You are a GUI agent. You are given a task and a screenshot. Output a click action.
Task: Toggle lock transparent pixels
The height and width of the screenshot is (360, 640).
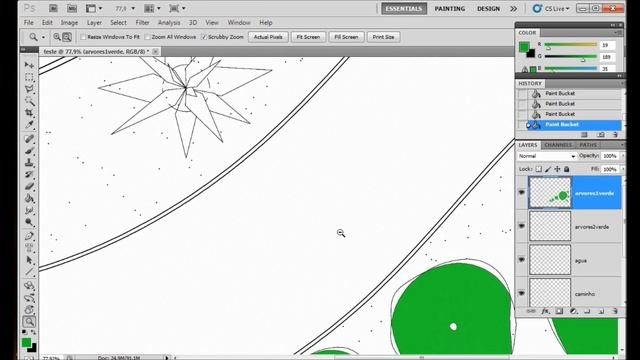539,169
